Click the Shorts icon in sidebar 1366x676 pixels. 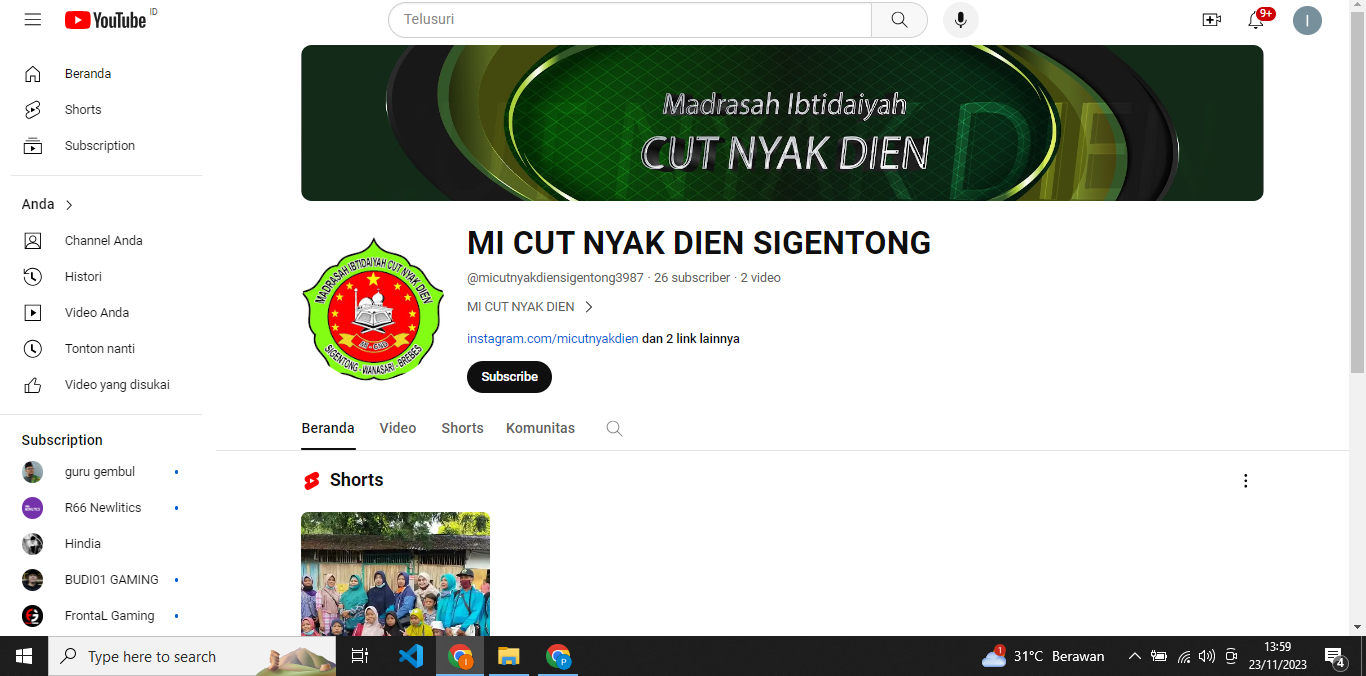coord(33,110)
